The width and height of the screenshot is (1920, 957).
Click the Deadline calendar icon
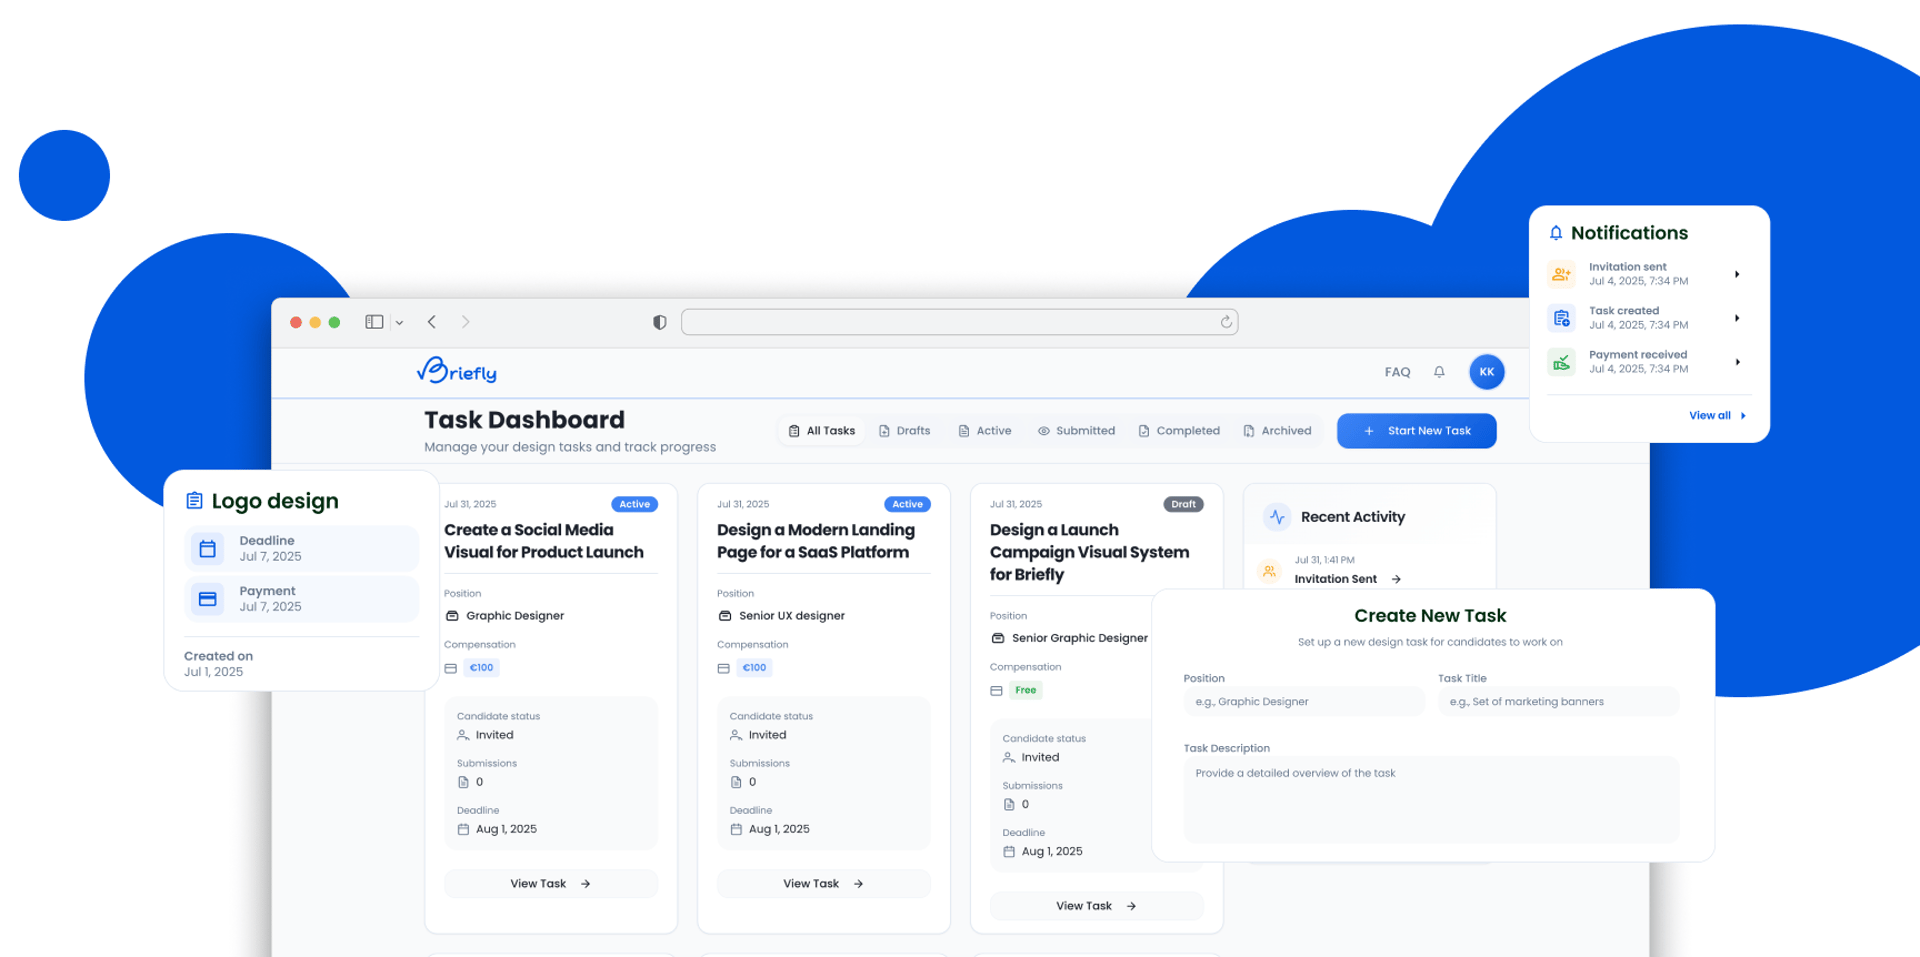(x=208, y=549)
